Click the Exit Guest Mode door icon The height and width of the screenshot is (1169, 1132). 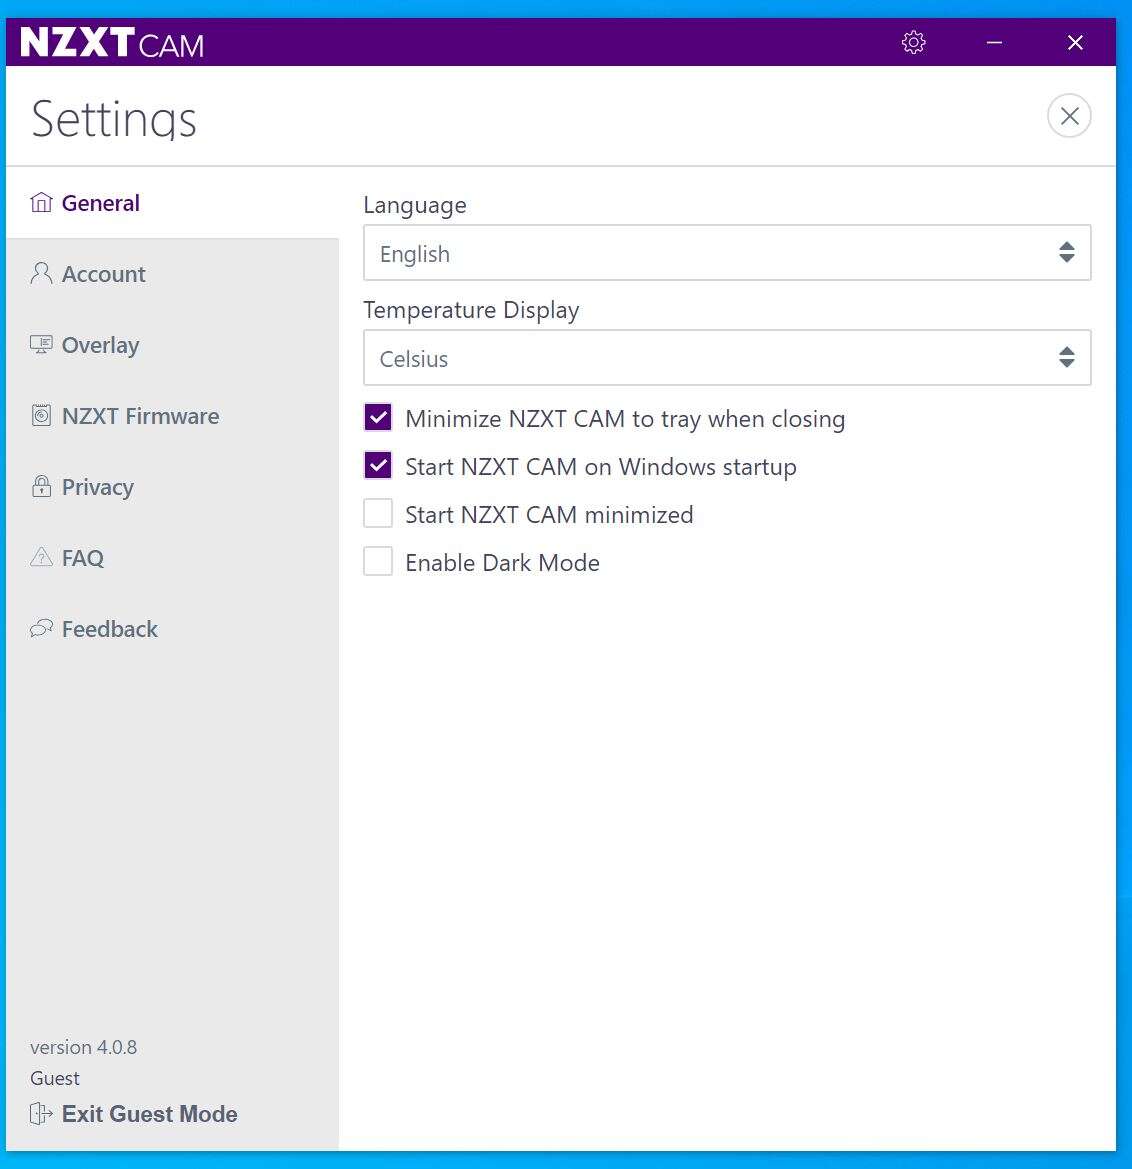coord(41,1114)
